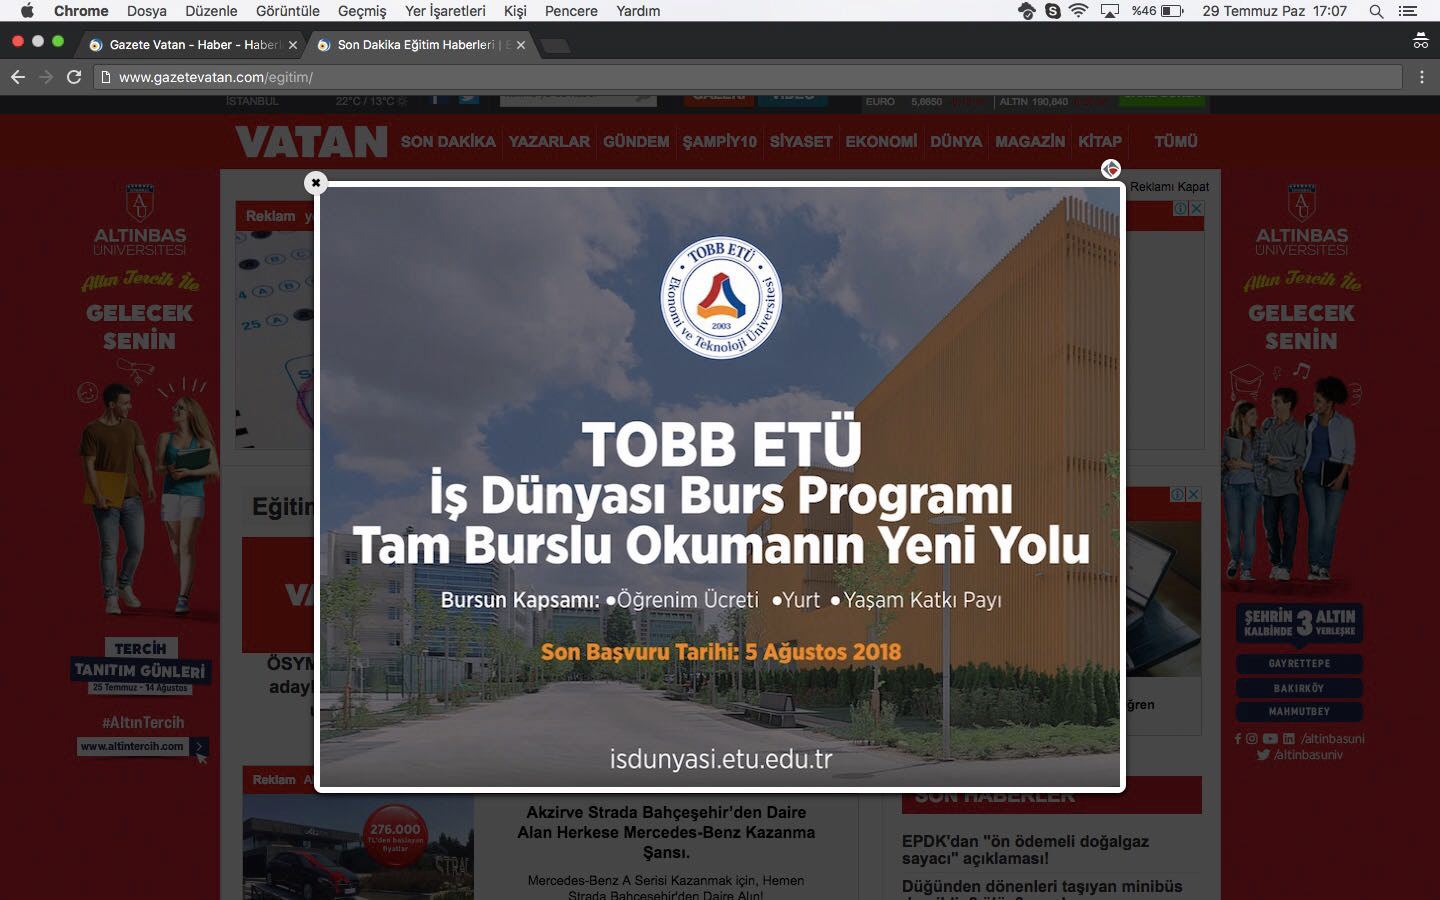The width and height of the screenshot is (1440, 900).
Task: Click the Altınbaş logo in left banner
Action: pos(140,218)
